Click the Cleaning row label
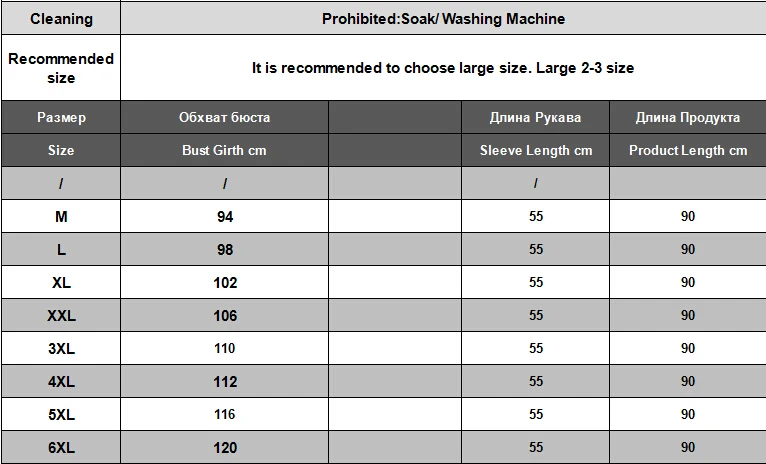Image resolution: width=766 pixels, height=464 pixels. (61, 19)
